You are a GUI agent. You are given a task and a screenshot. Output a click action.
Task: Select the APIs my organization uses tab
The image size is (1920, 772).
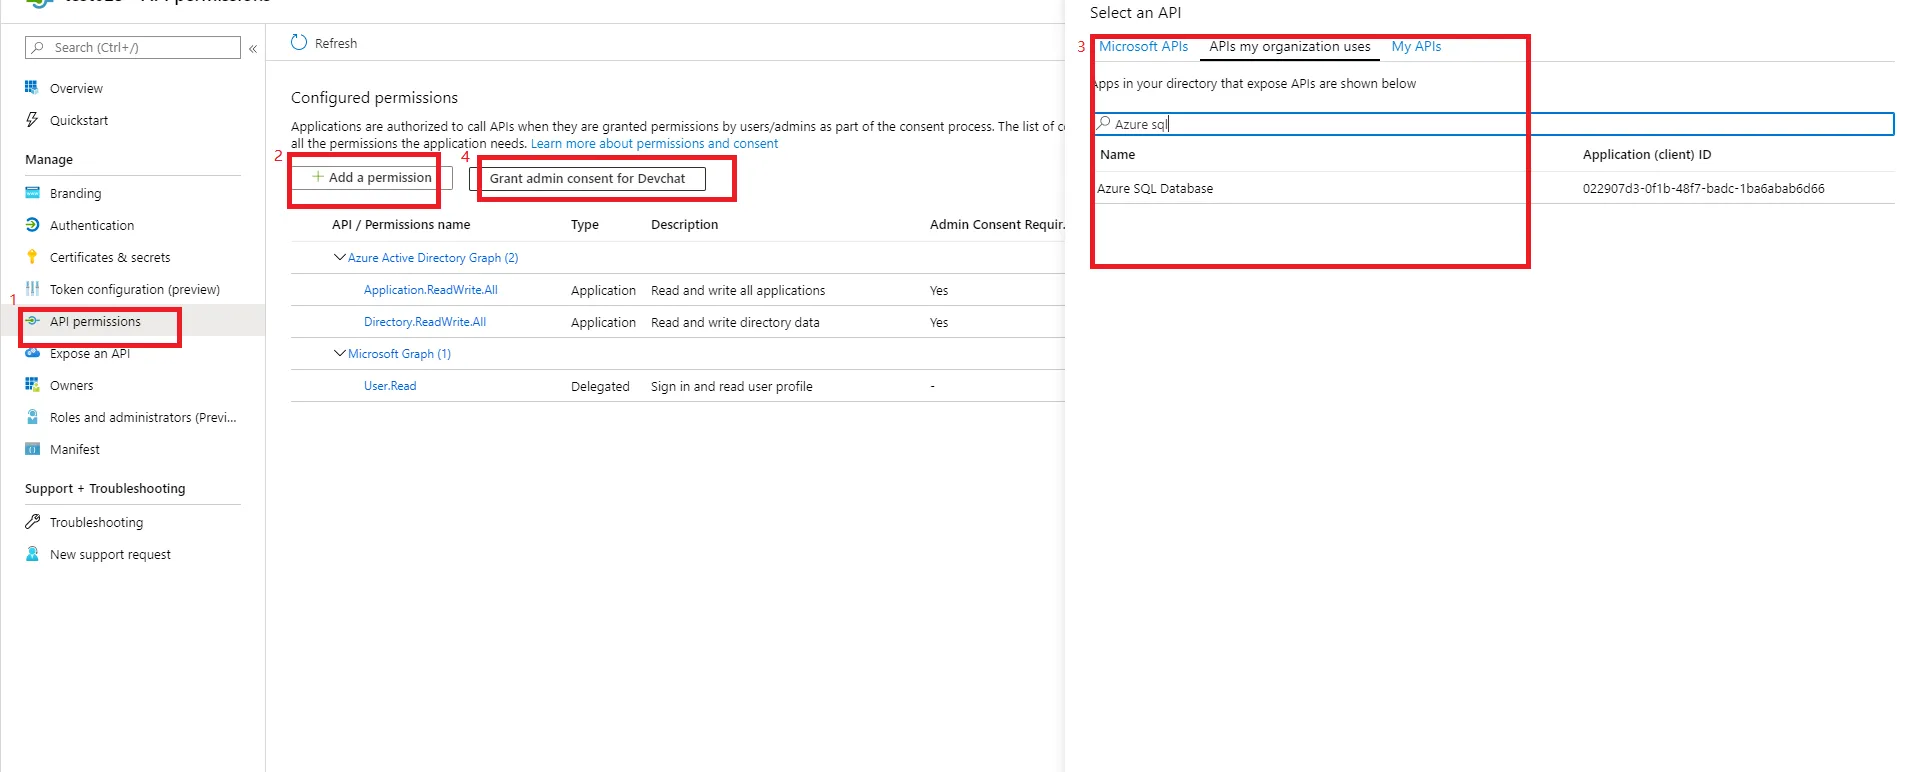click(1289, 46)
